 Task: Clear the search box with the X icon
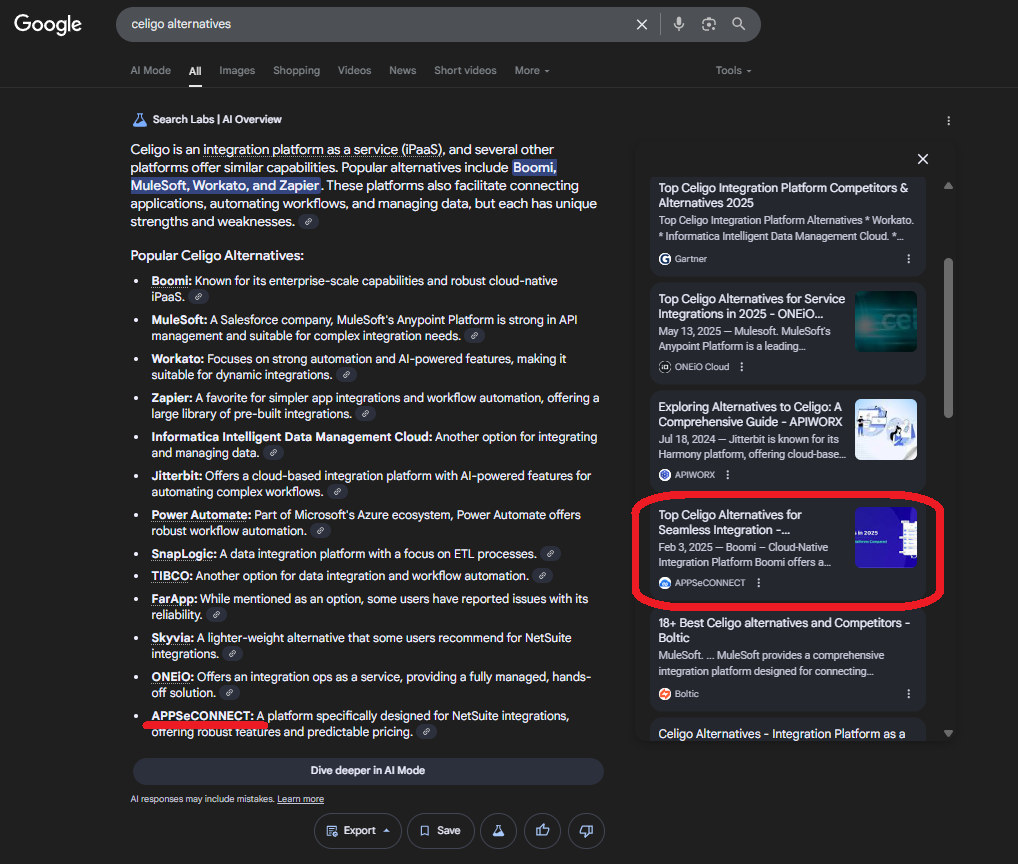641,25
